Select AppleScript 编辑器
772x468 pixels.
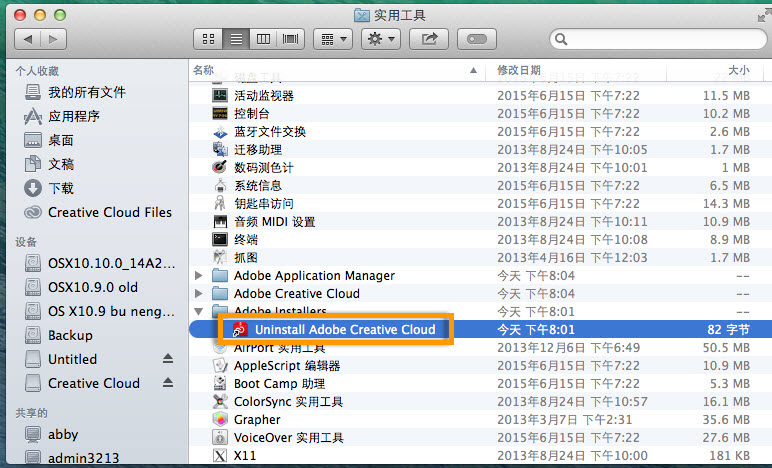coord(287,366)
